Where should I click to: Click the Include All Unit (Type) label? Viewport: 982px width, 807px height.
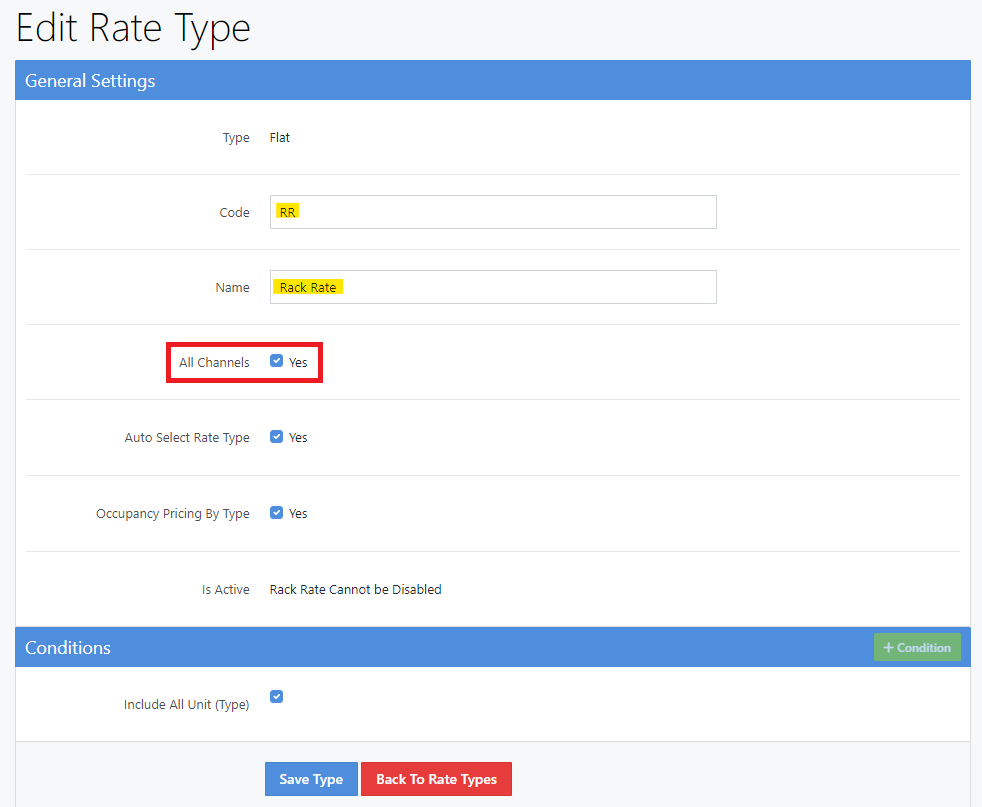point(186,705)
